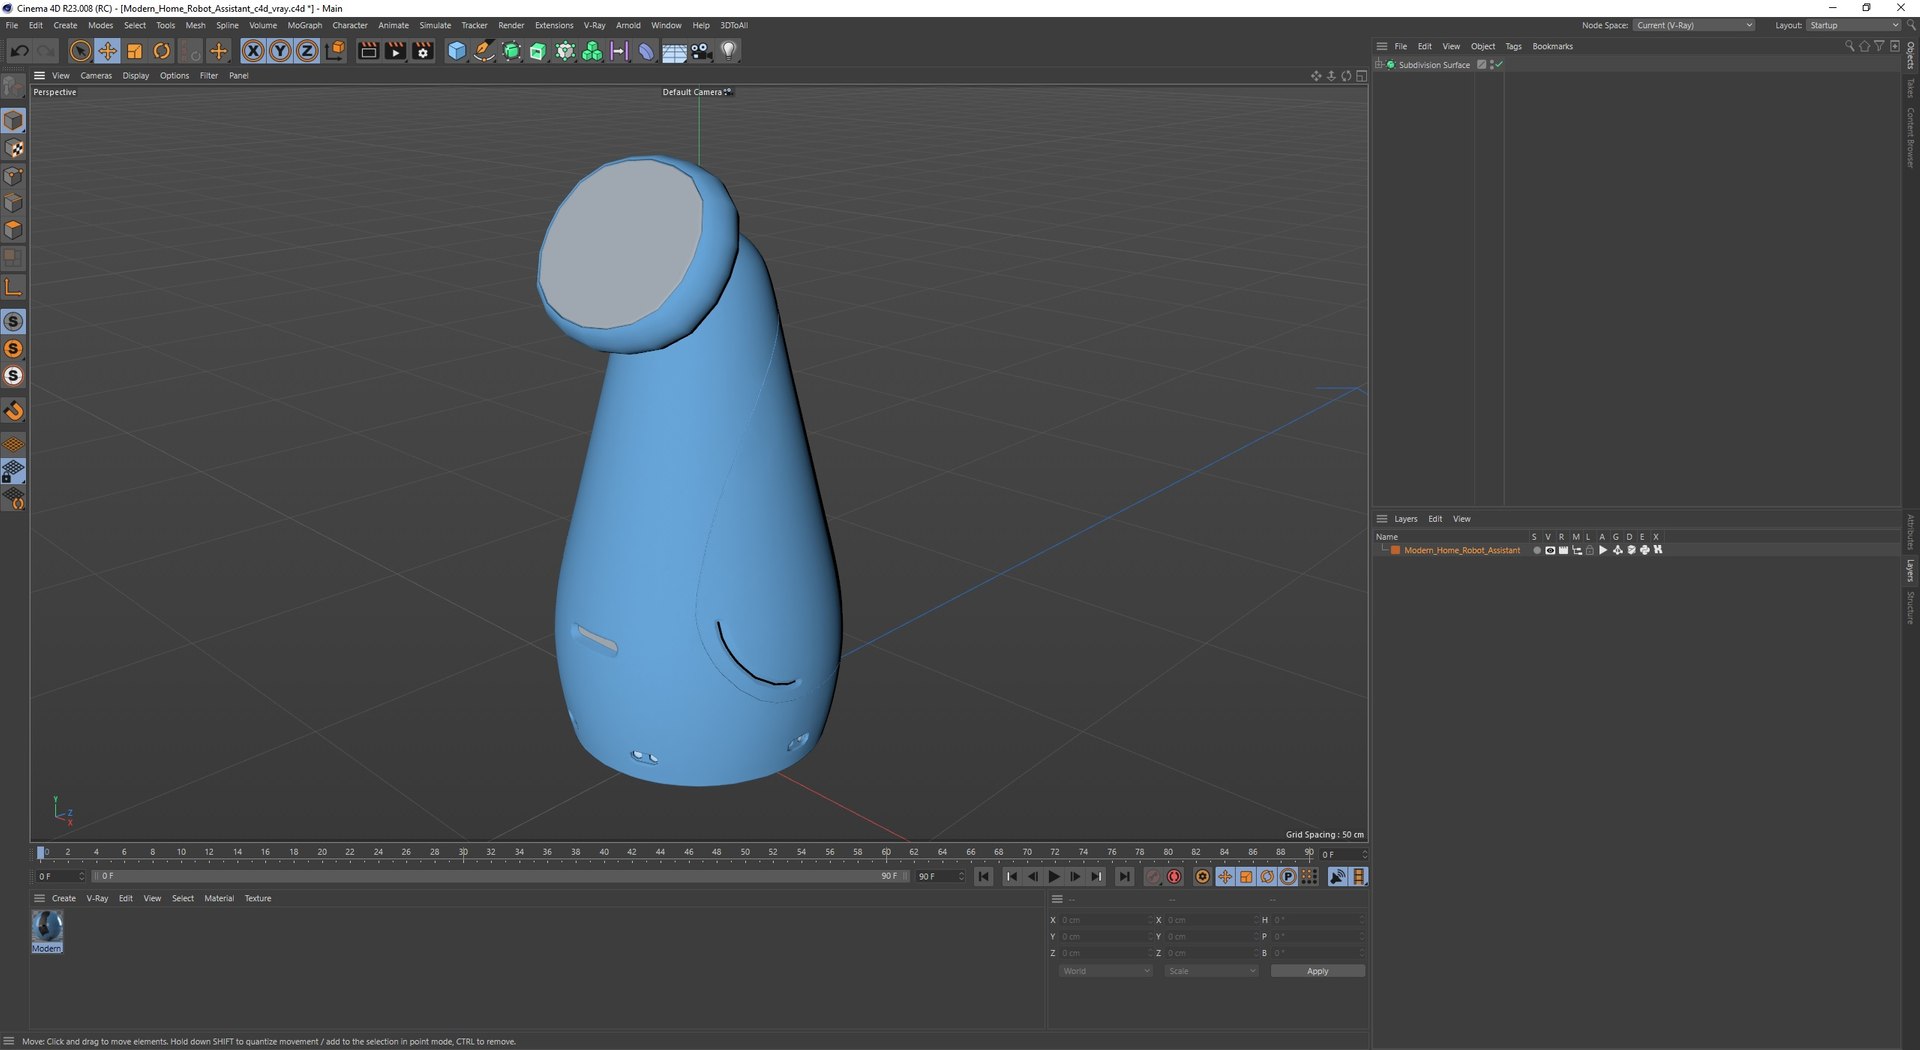Render the current view
Viewport: 1920px width, 1050px height.
(368, 51)
